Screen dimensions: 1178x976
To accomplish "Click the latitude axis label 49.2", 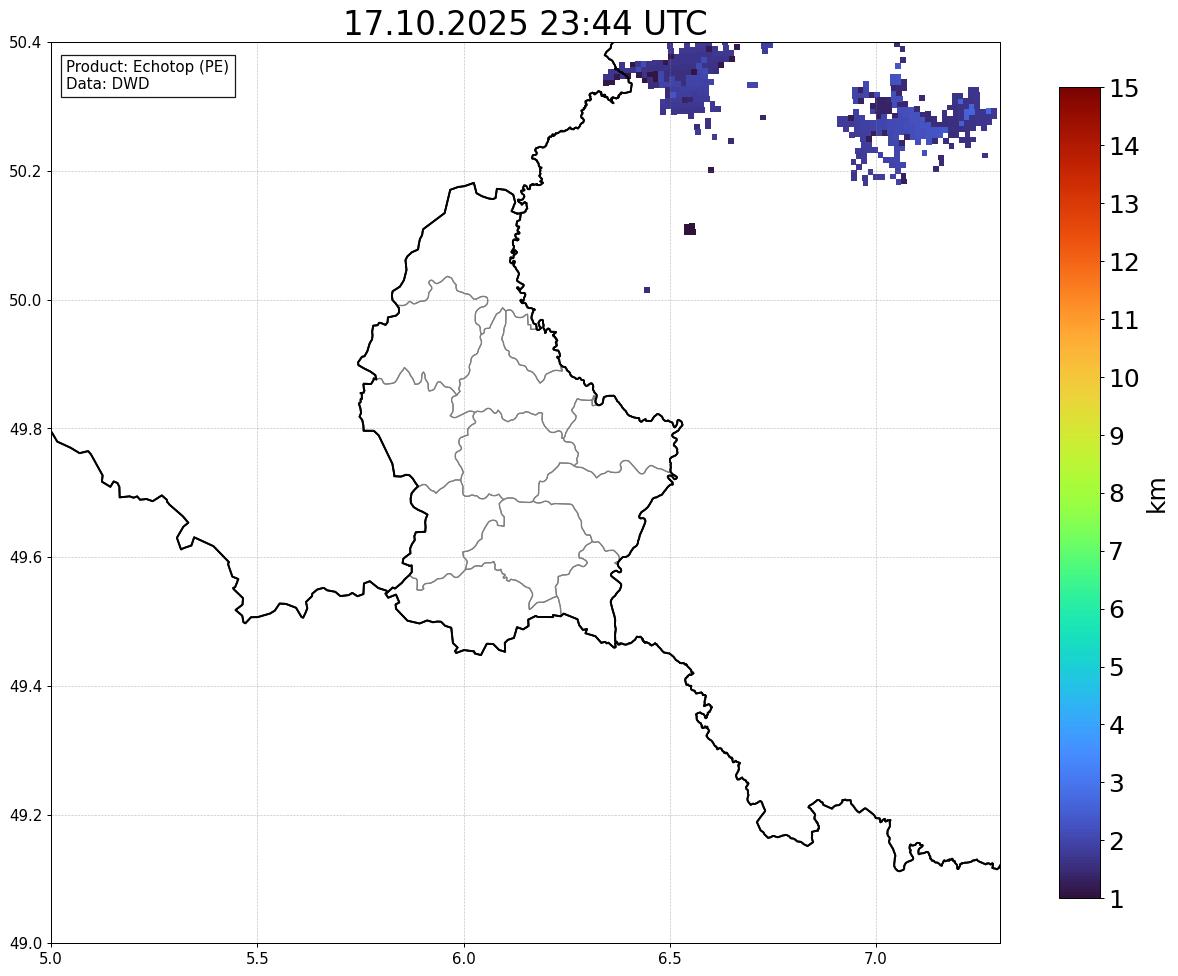I will pos(25,815).
